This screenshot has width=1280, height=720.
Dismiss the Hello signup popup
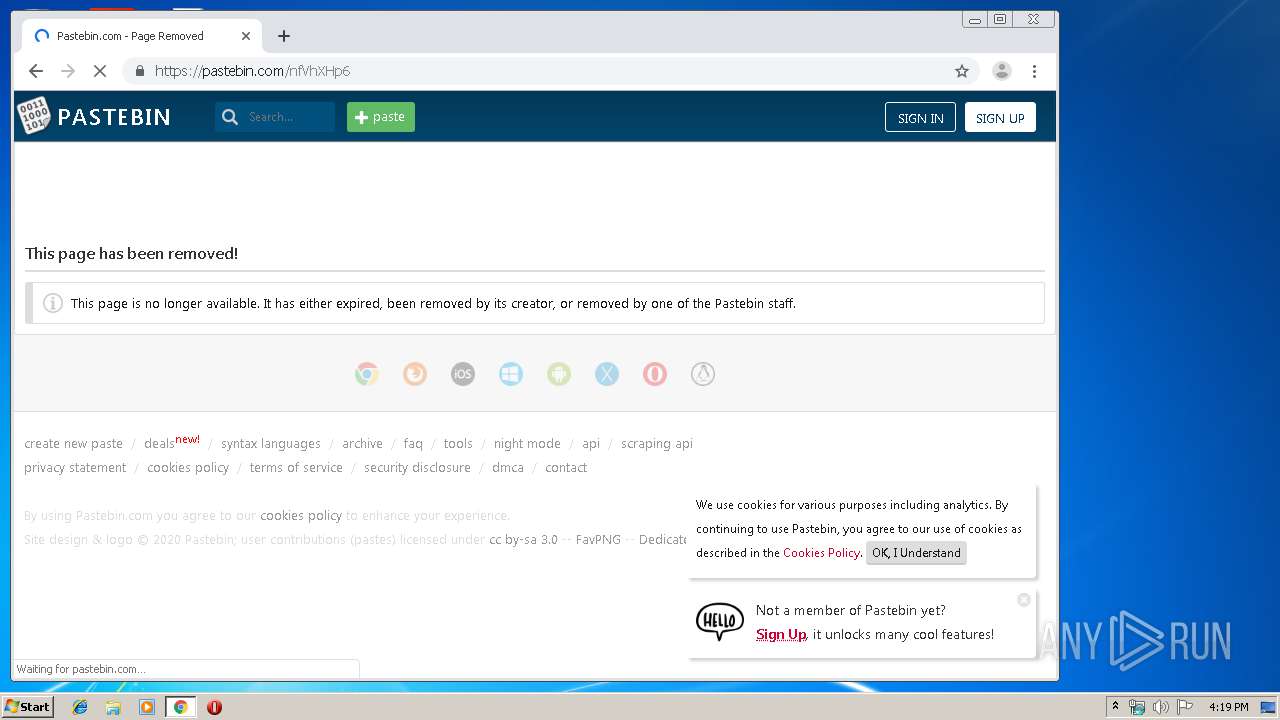click(1023, 600)
